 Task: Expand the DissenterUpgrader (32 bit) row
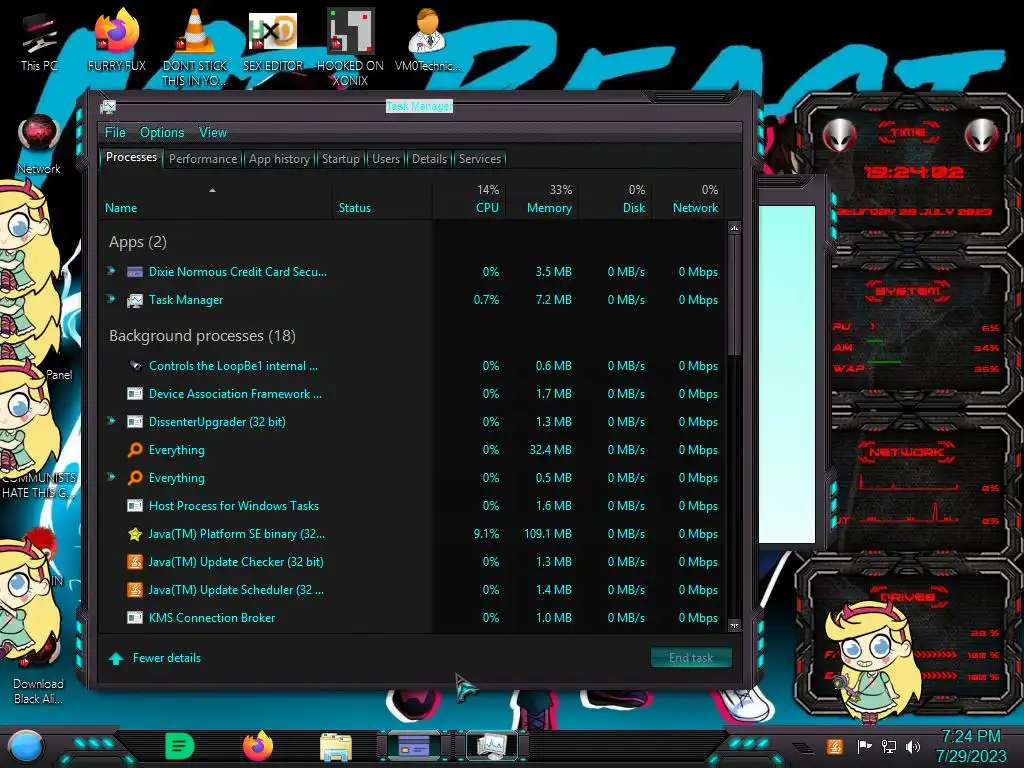click(x=112, y=421)
